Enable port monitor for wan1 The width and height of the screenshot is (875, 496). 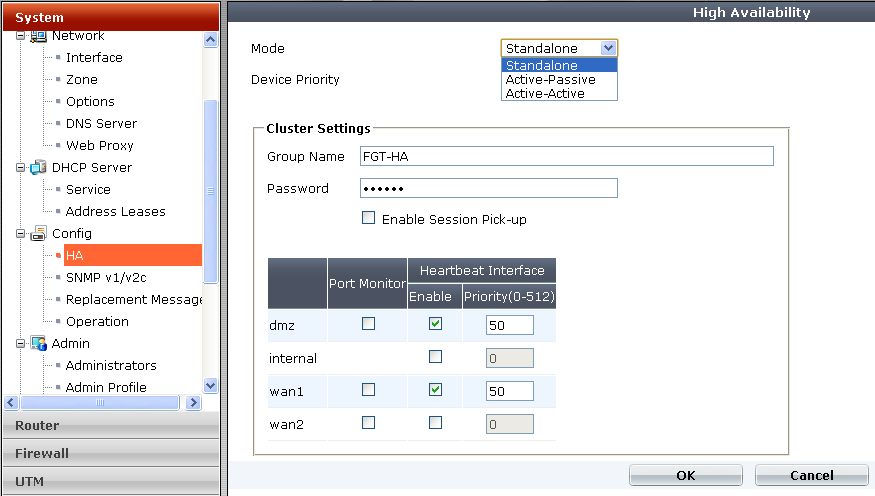[x=369, y=390]
